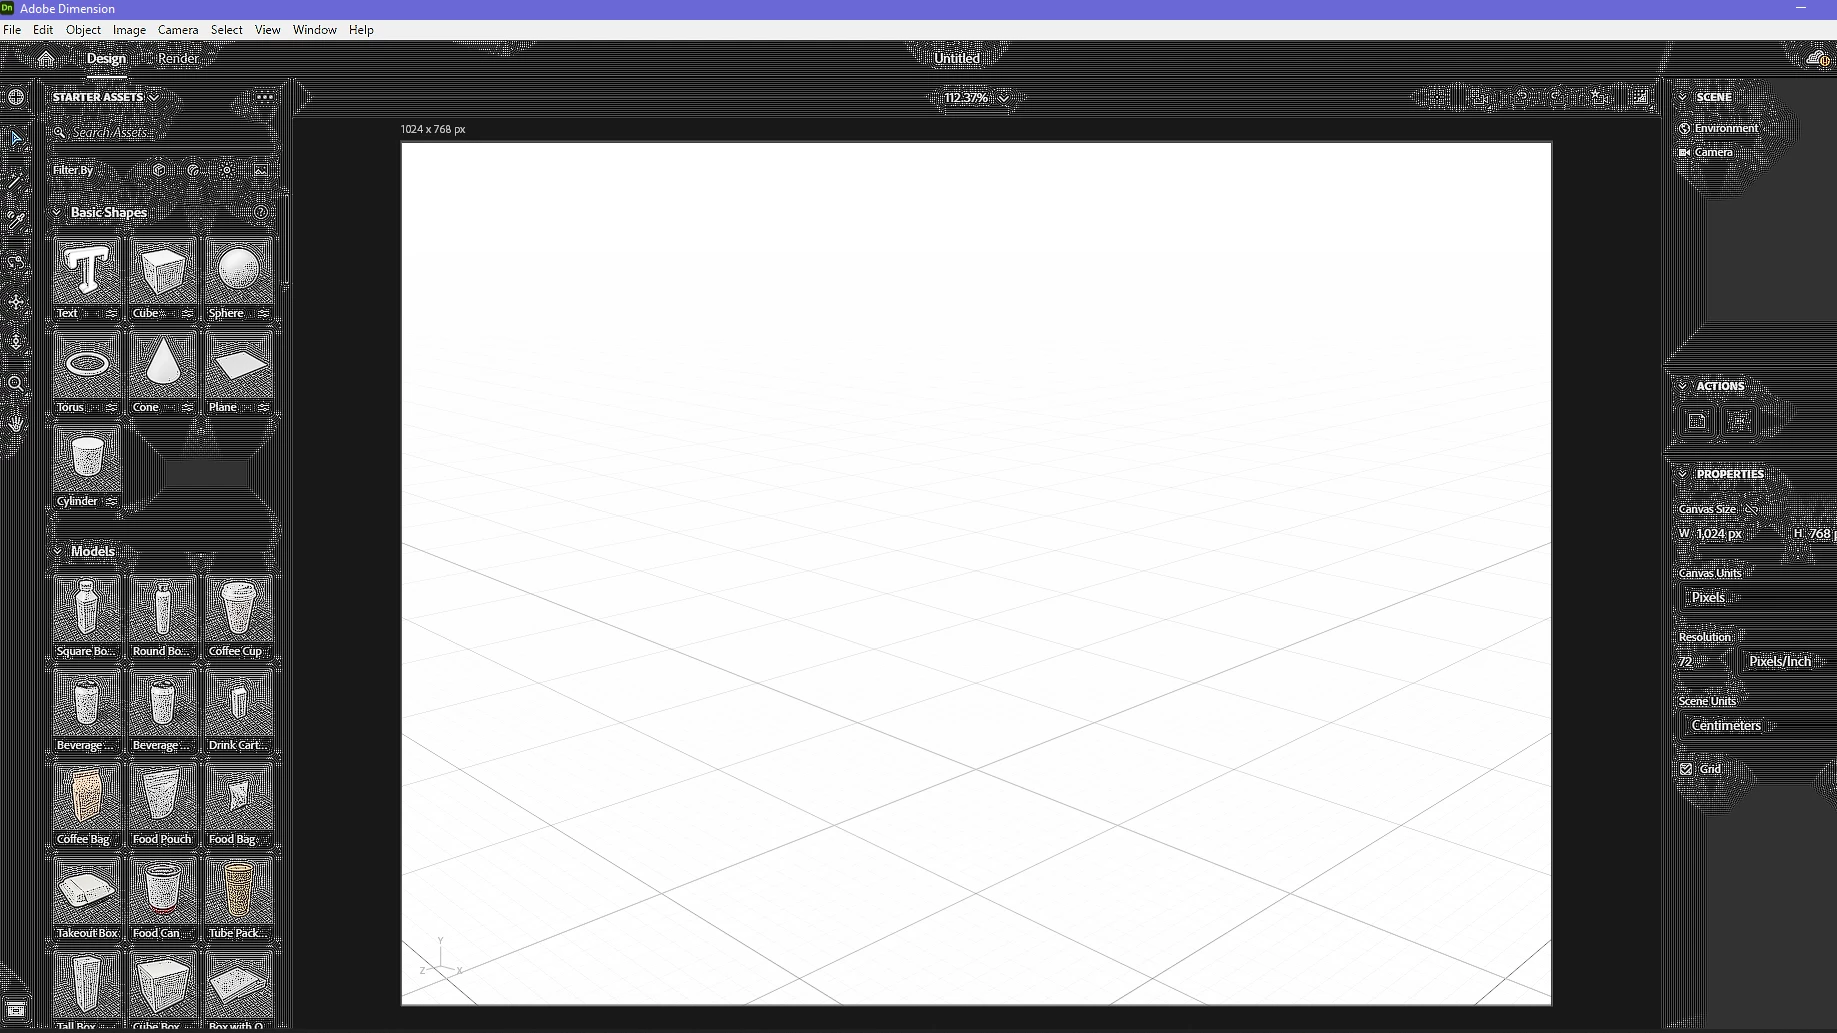Go to the Home screen icon
1837x1033 pixels.
(46, 58)
